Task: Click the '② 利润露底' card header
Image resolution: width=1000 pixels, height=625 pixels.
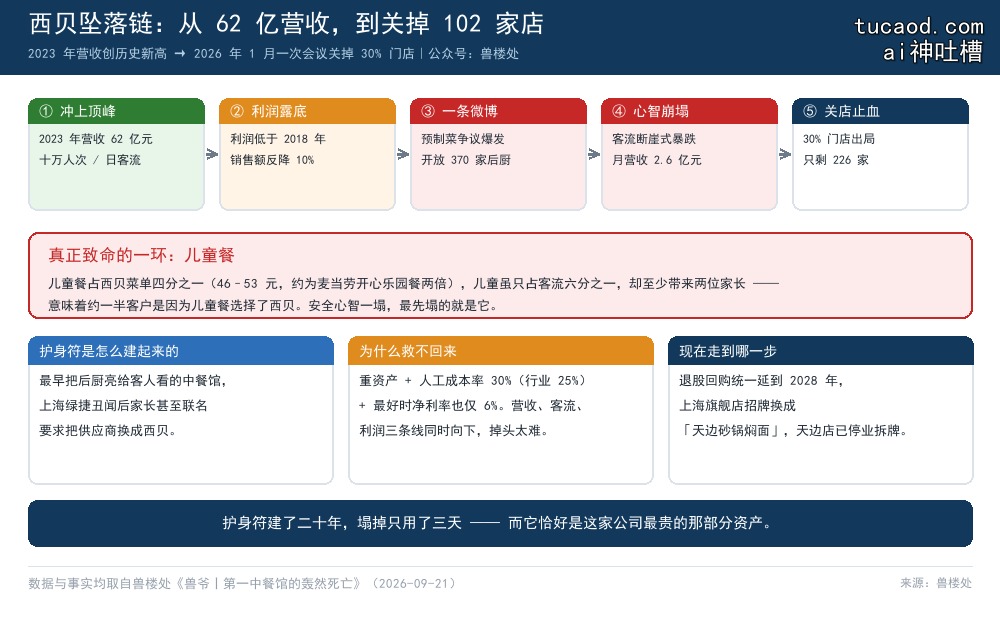Action: [x=307, y=111]
